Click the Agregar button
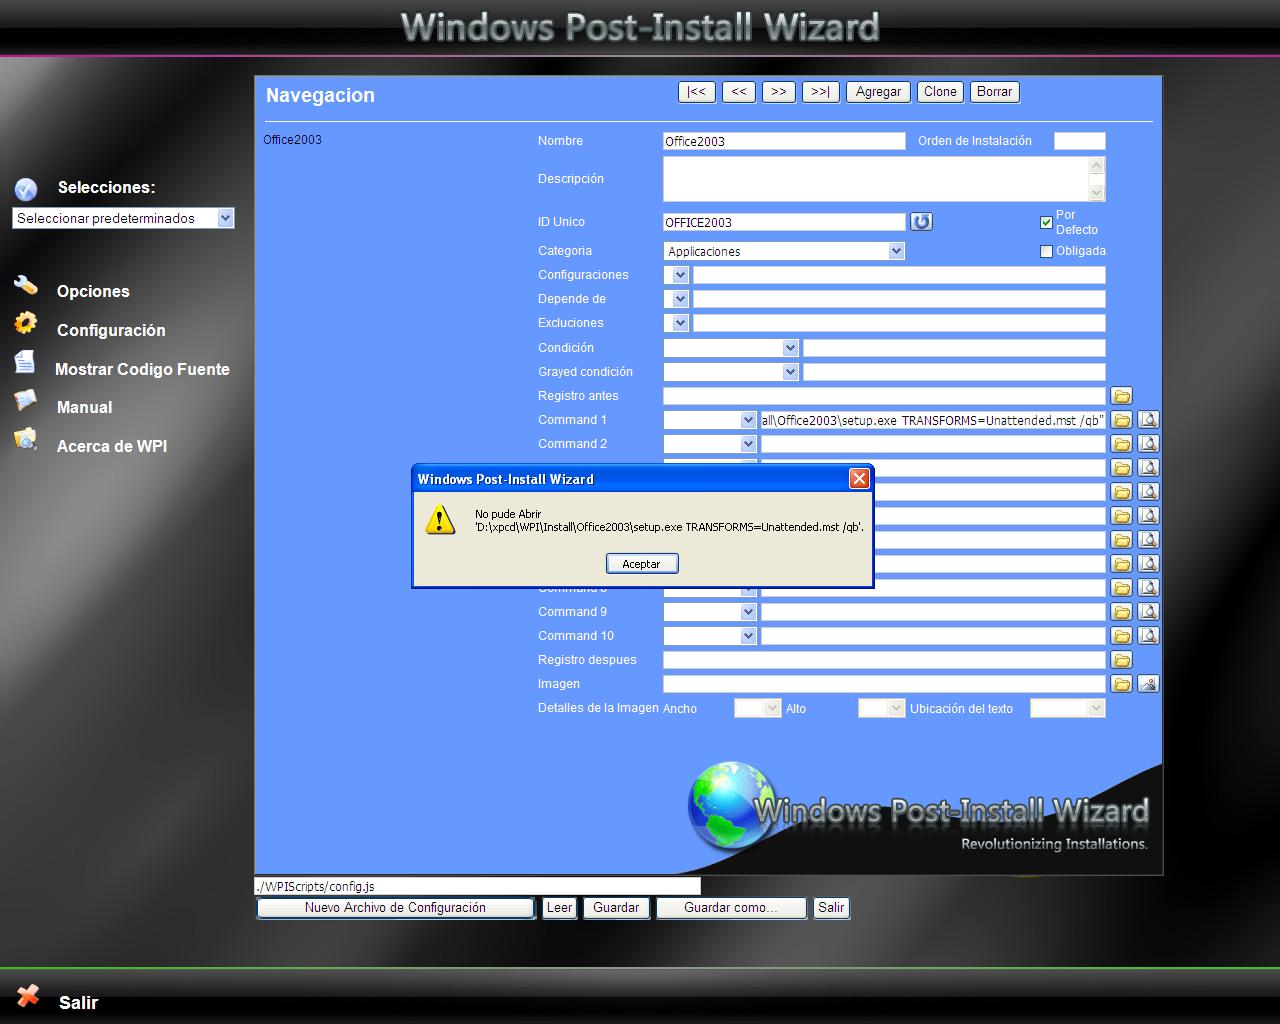Viewport: 1280px width, 1024px height. click(x=878, y=92)
